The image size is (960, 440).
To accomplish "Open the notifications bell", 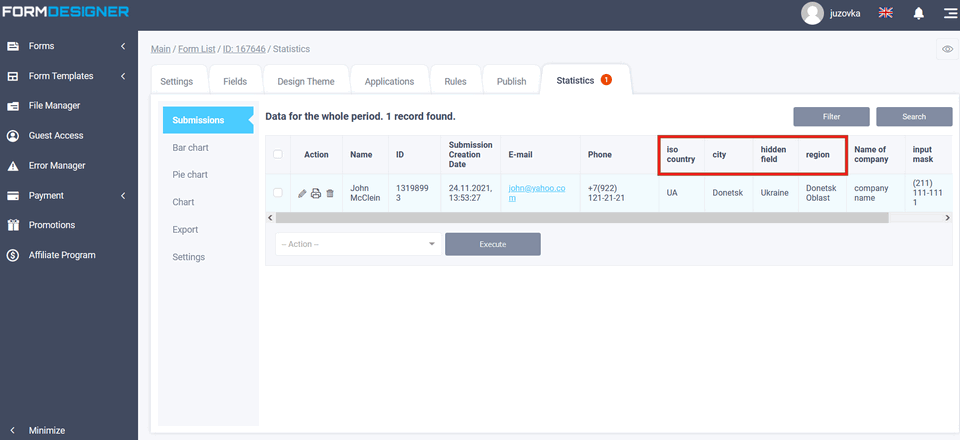I will pos(918,13).
